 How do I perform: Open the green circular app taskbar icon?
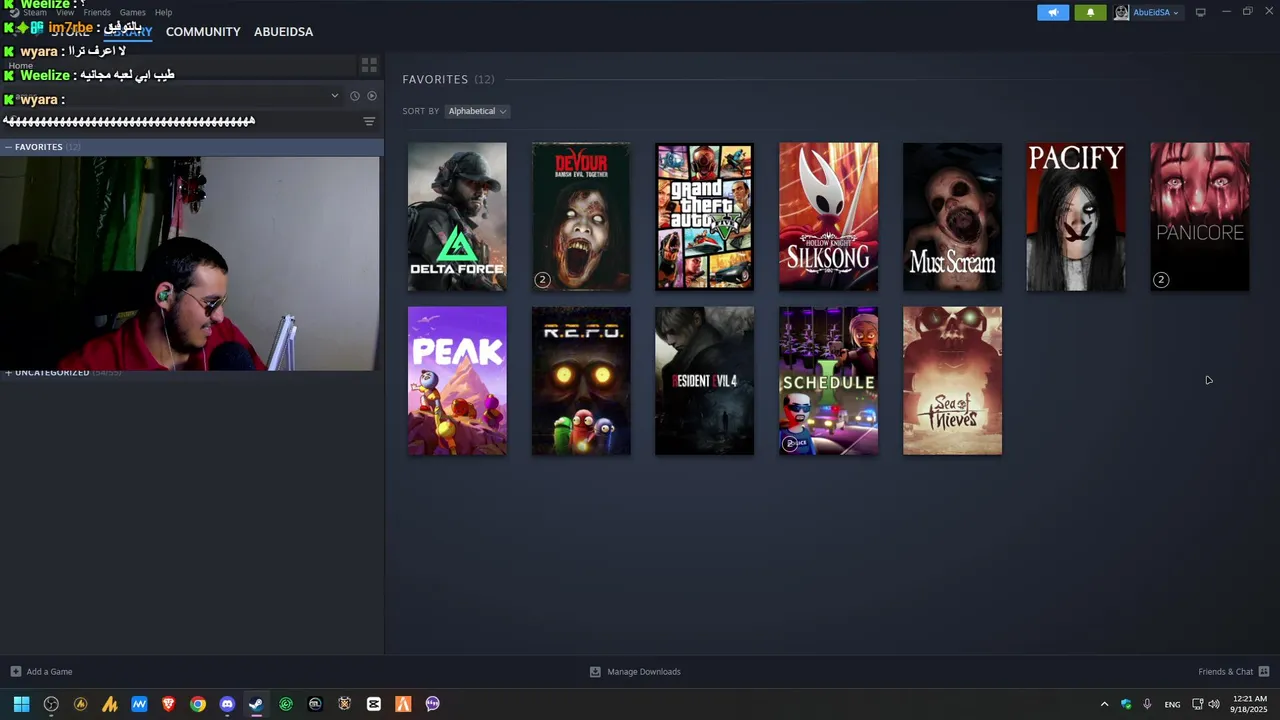286,704
